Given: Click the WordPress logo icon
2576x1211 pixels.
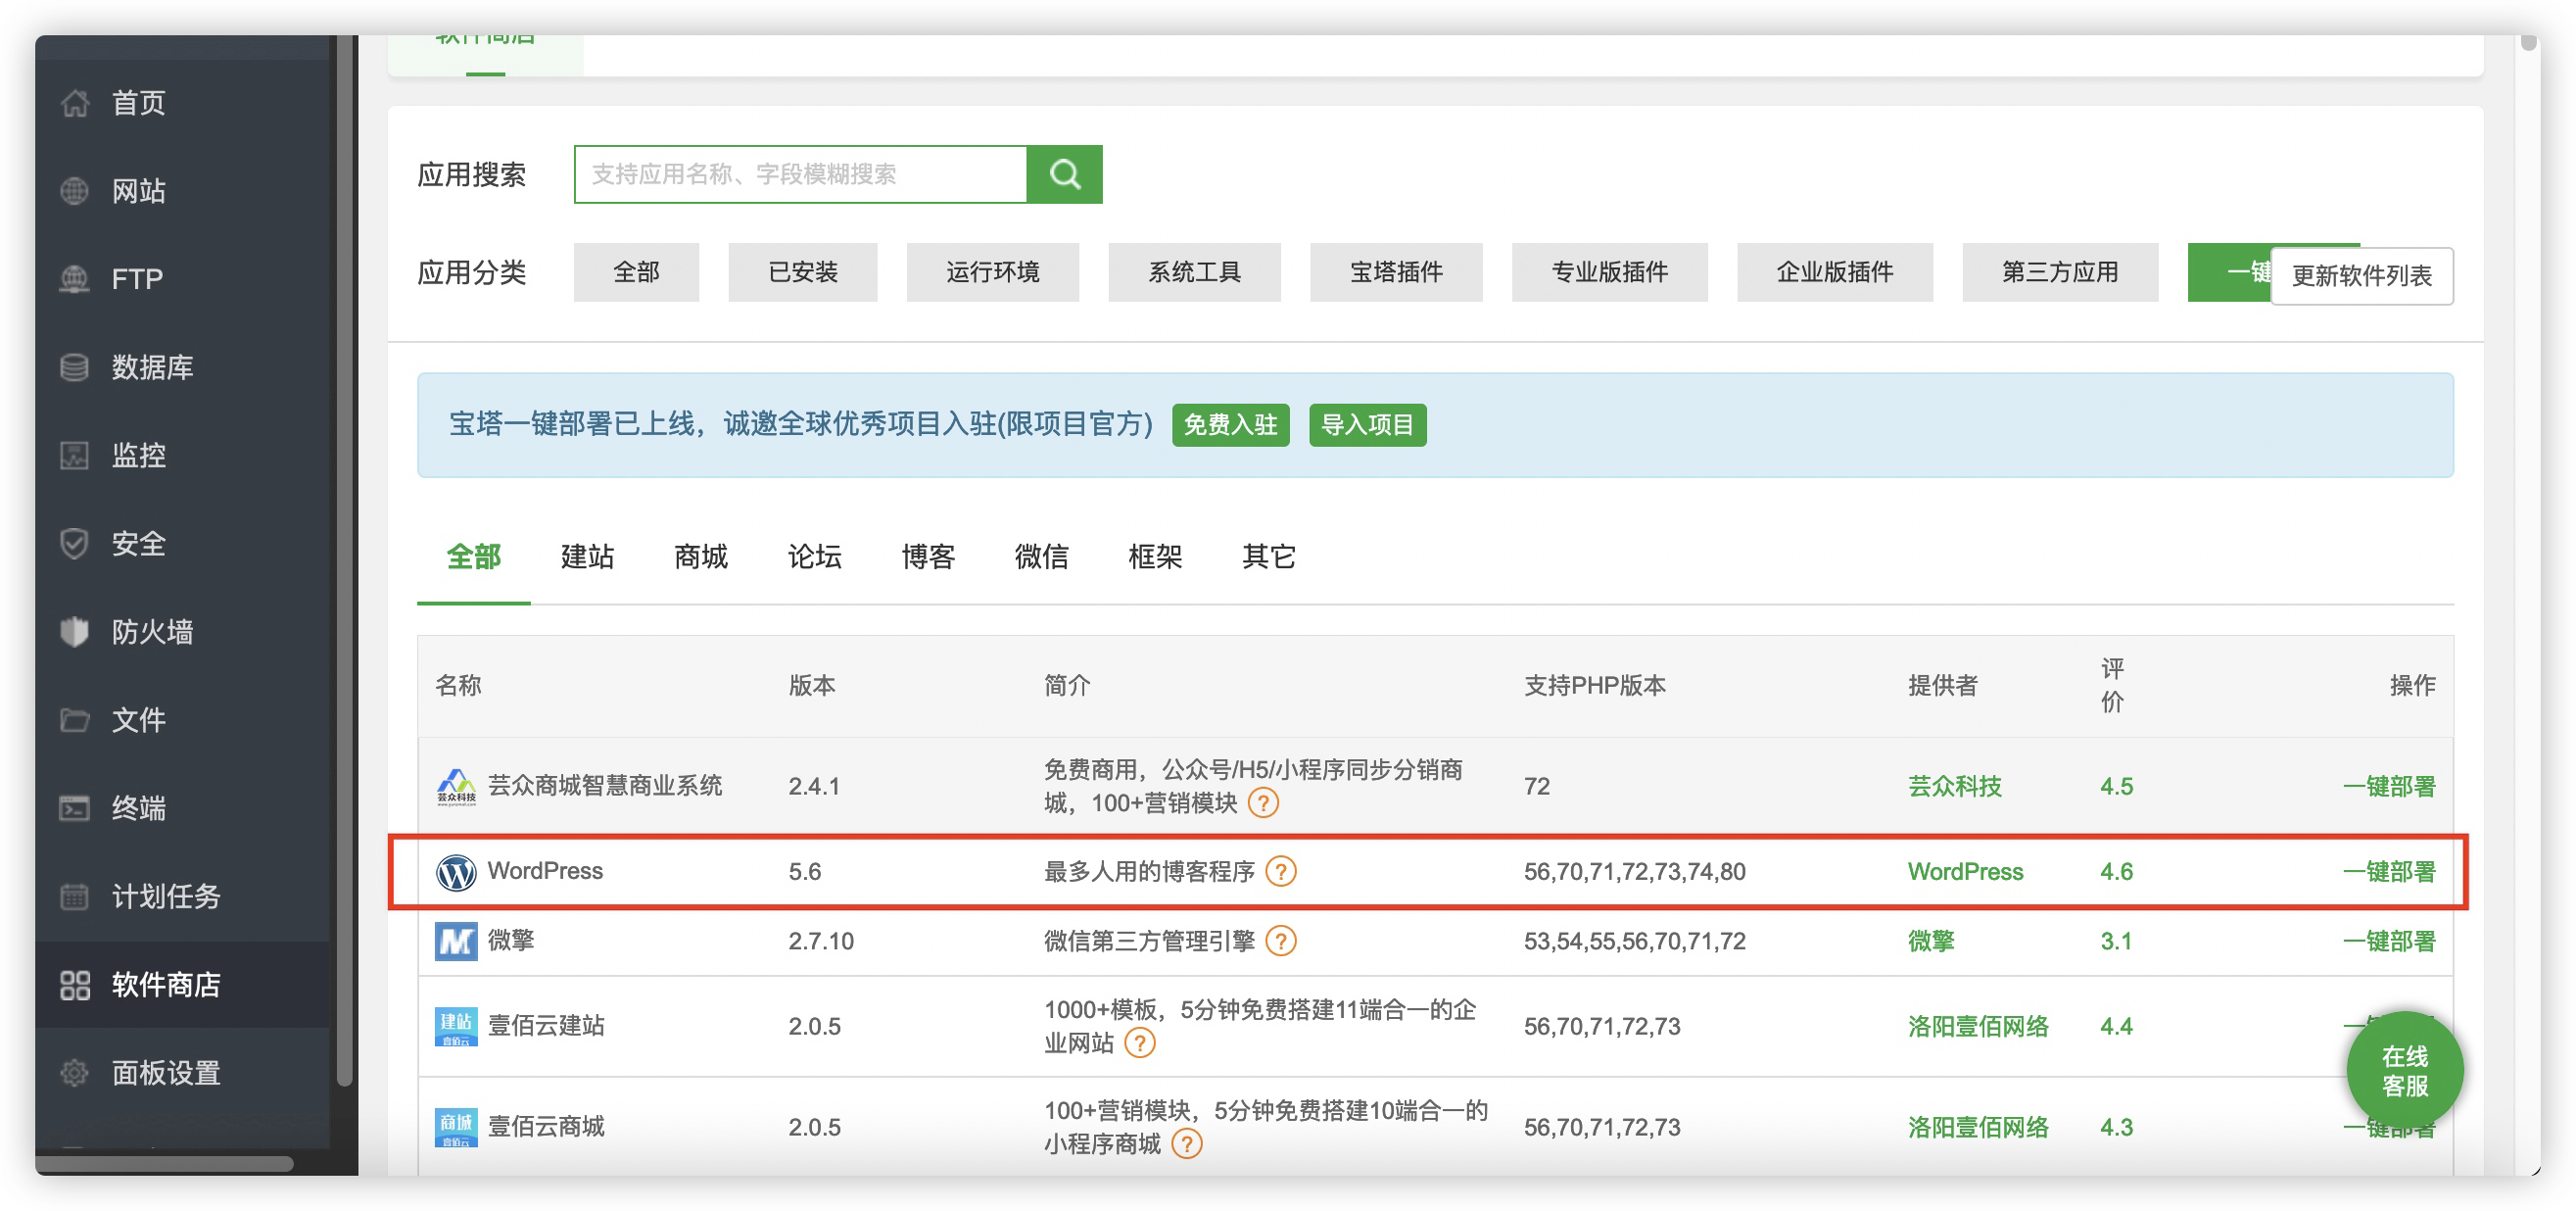Looking at the screenshot, I should pyautogui.click(x=456, y=872).
